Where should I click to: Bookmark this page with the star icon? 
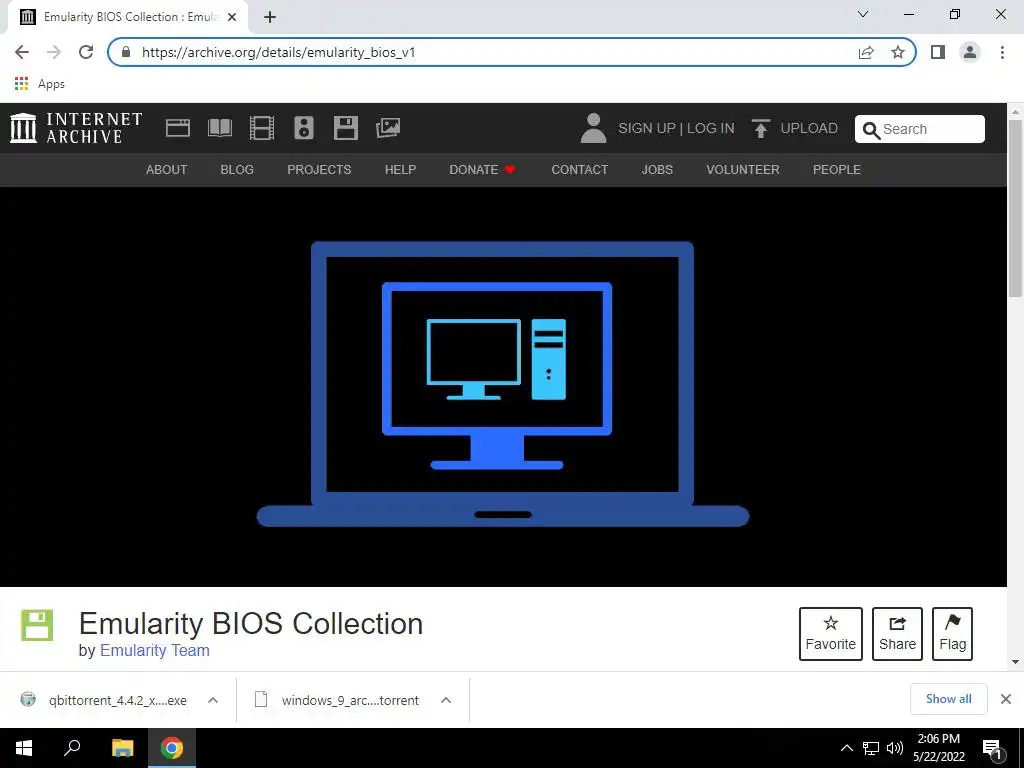898,52
